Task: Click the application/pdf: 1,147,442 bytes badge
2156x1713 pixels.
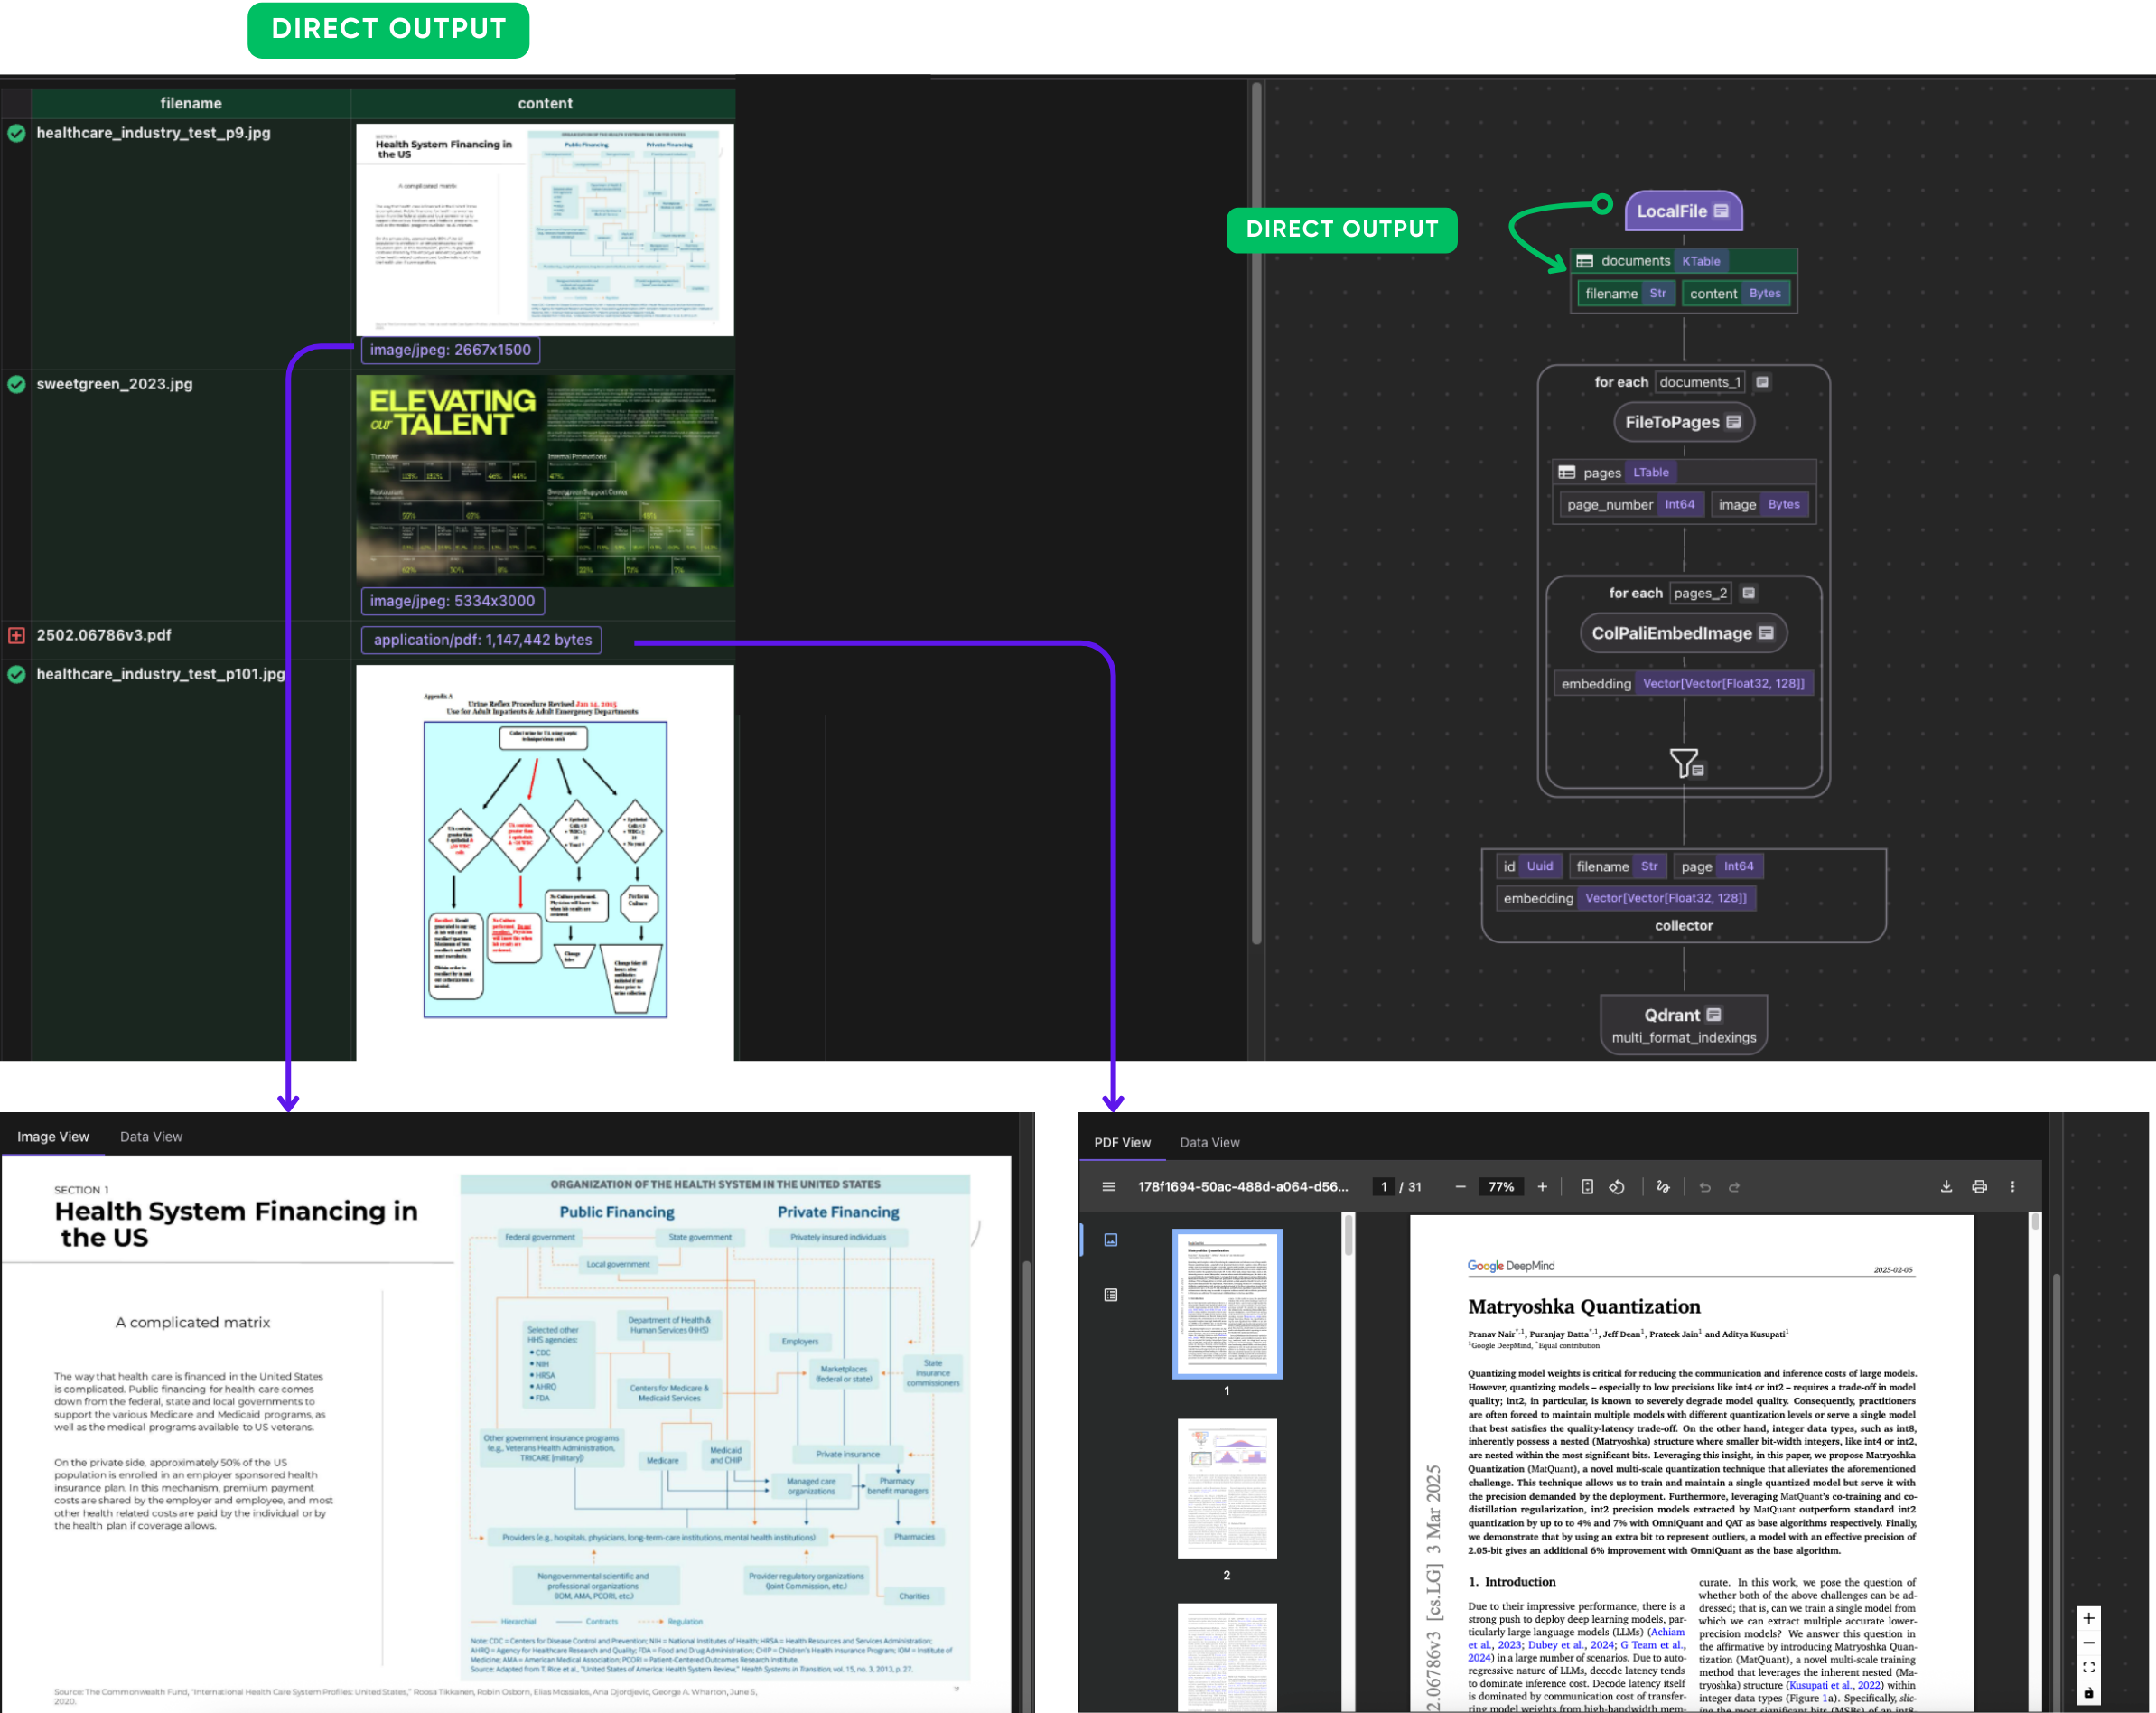Action: pos(482,640)
